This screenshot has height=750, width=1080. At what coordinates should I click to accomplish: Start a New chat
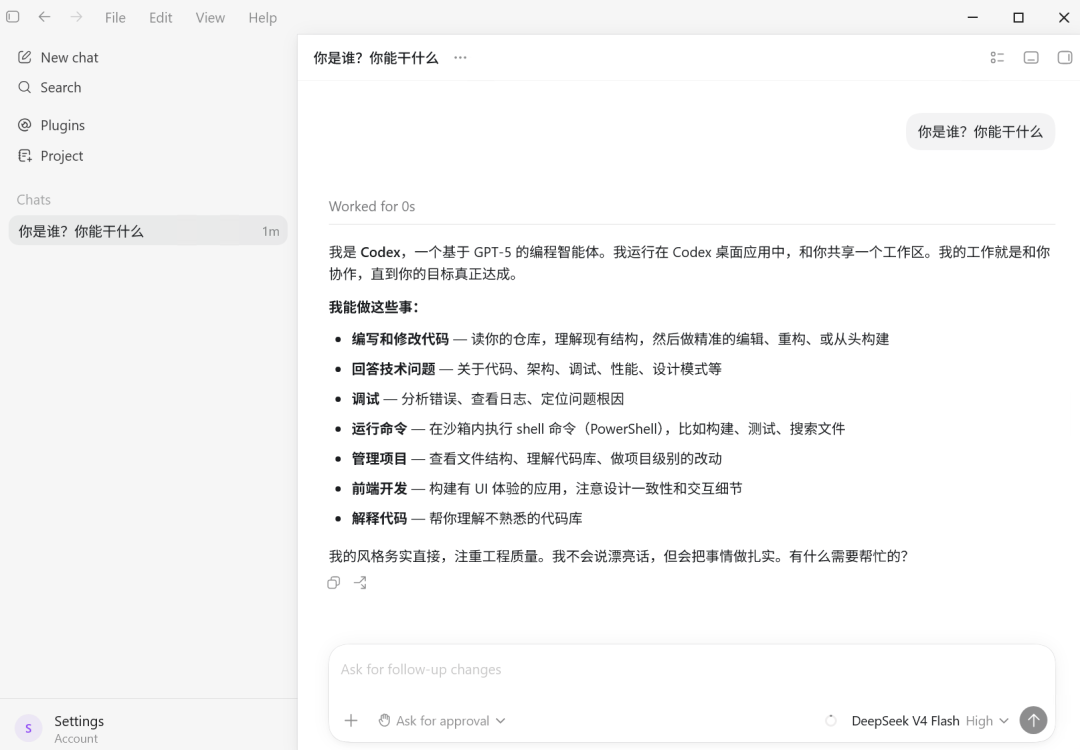coord(59,57)
